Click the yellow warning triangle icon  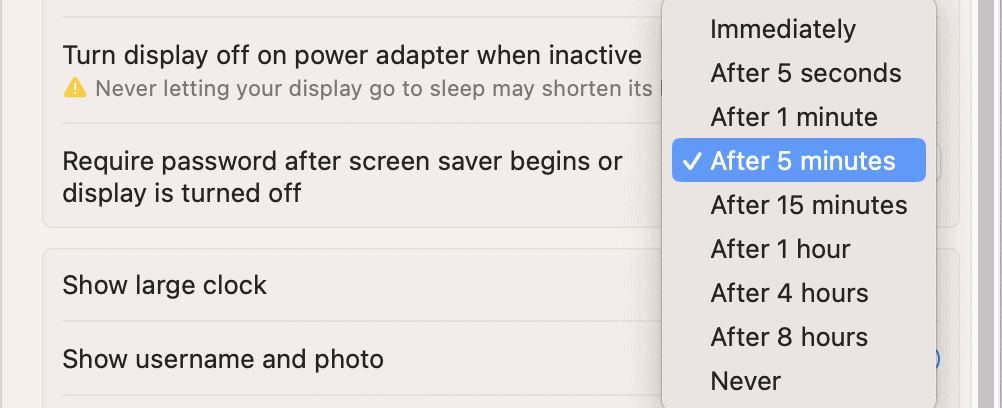pos(75,89)
